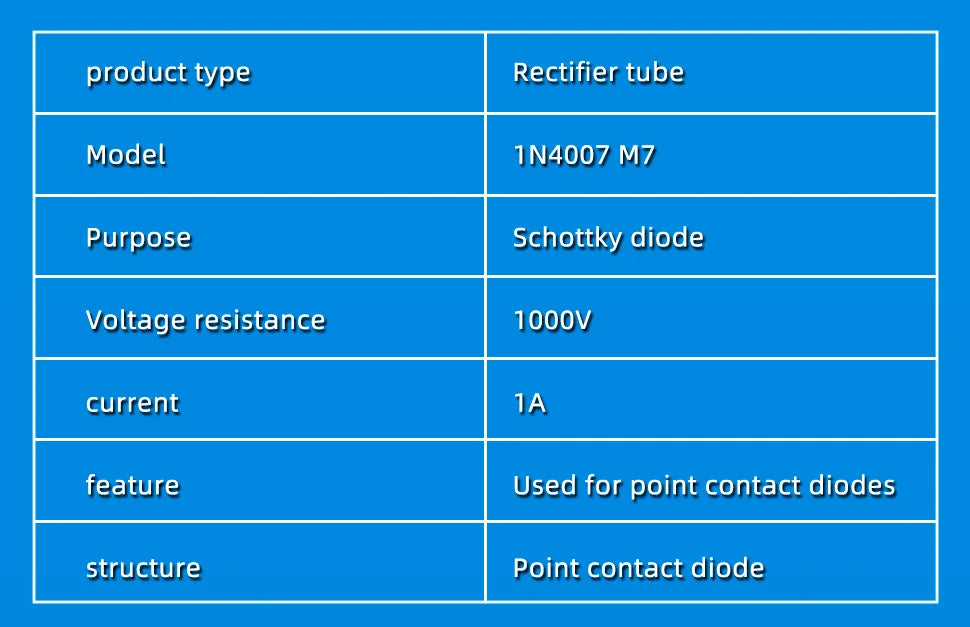Image resolution: width=970 pixels, height=627 pixels.
Task: Click the 'Purpose' row label
Action: (x=138, y=238)
